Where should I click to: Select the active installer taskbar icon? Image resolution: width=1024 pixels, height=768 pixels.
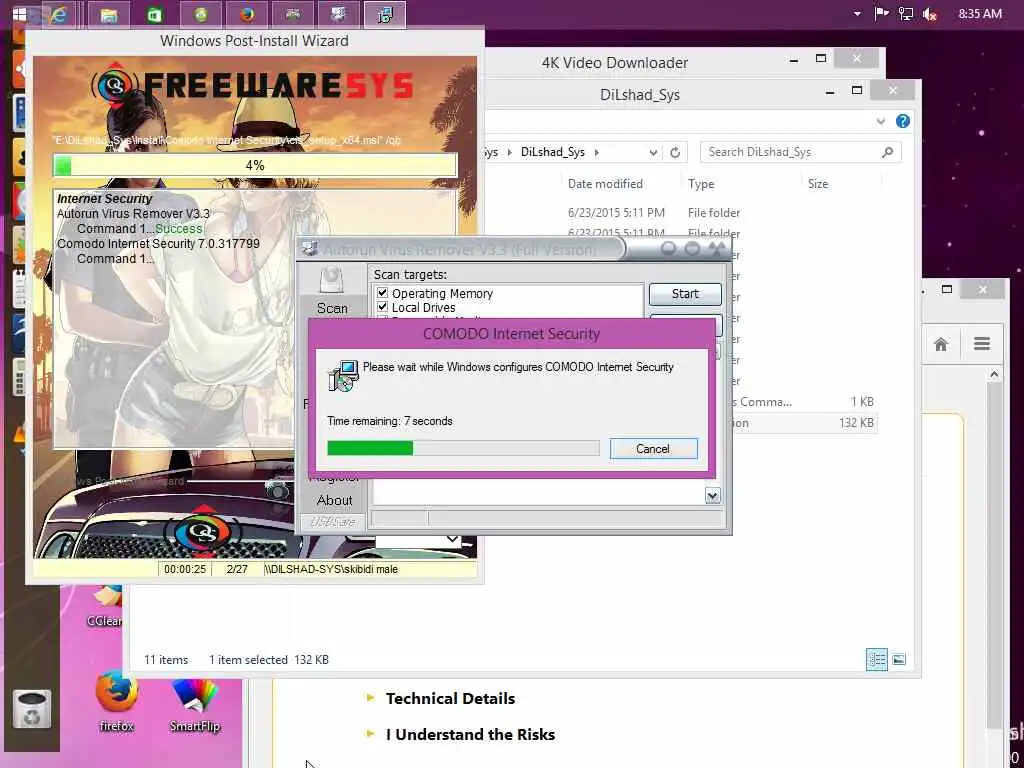point(385,14)
